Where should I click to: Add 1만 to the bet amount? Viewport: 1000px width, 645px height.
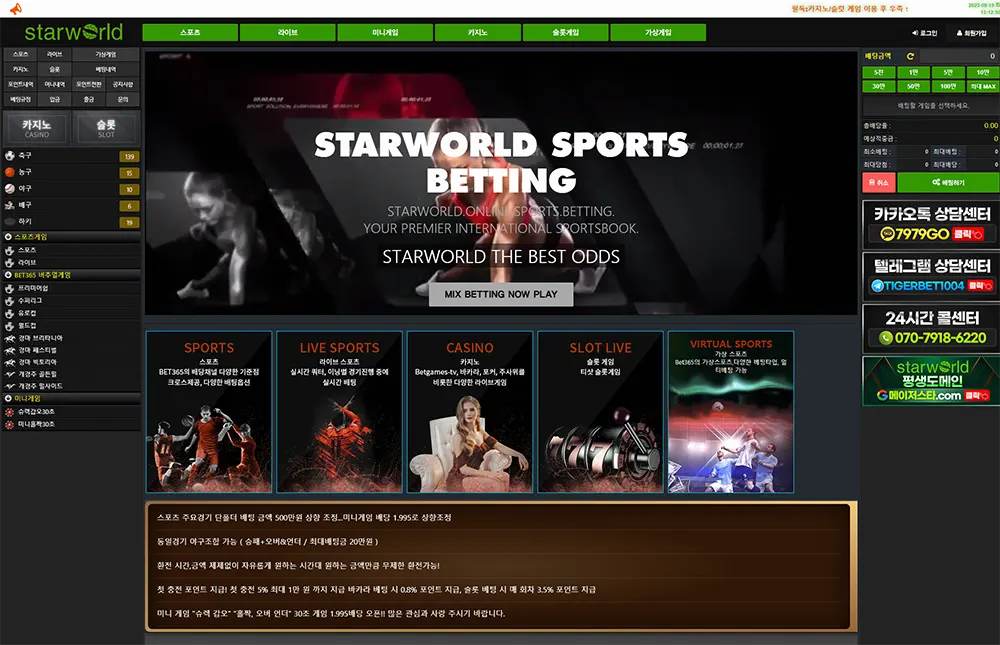point(913,73)
